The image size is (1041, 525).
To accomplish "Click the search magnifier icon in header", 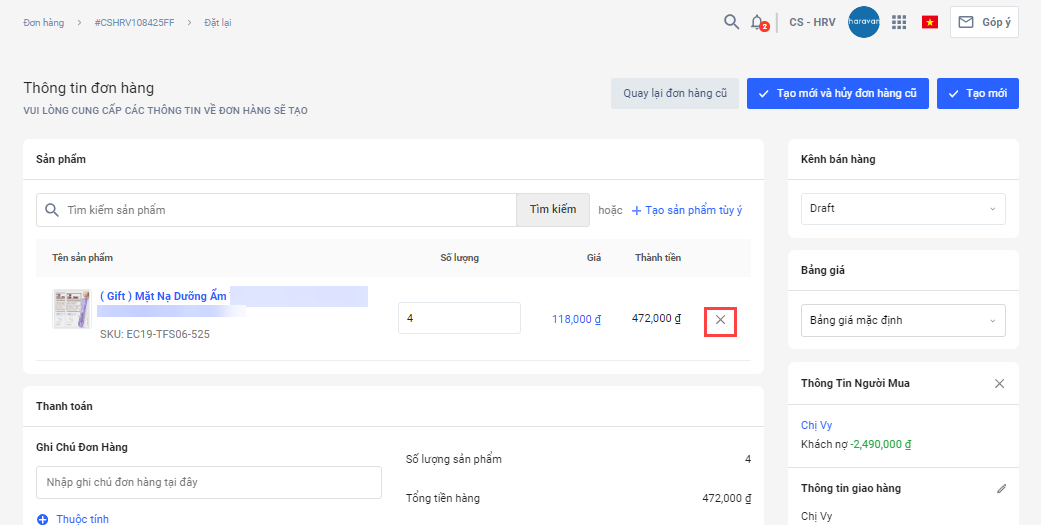I will coord(732,22).
